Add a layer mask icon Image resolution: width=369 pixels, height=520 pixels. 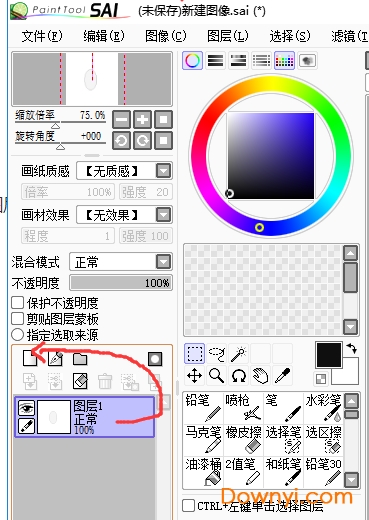pyautogui.click(x=155, y=359)
